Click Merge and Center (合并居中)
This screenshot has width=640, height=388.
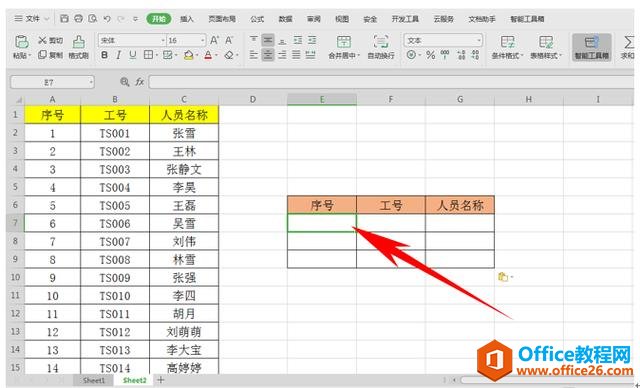tap(344, 47)
